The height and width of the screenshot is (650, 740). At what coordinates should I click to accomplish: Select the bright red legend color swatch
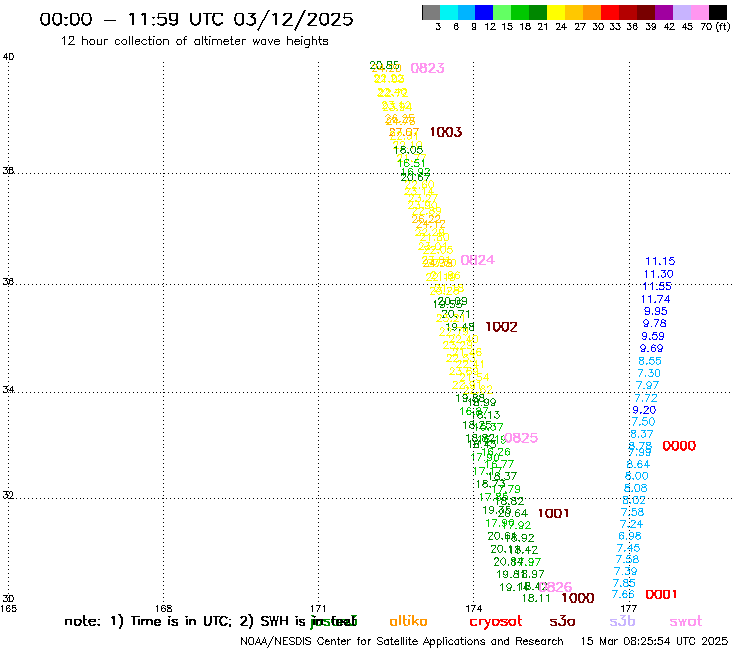click(609, 12)
